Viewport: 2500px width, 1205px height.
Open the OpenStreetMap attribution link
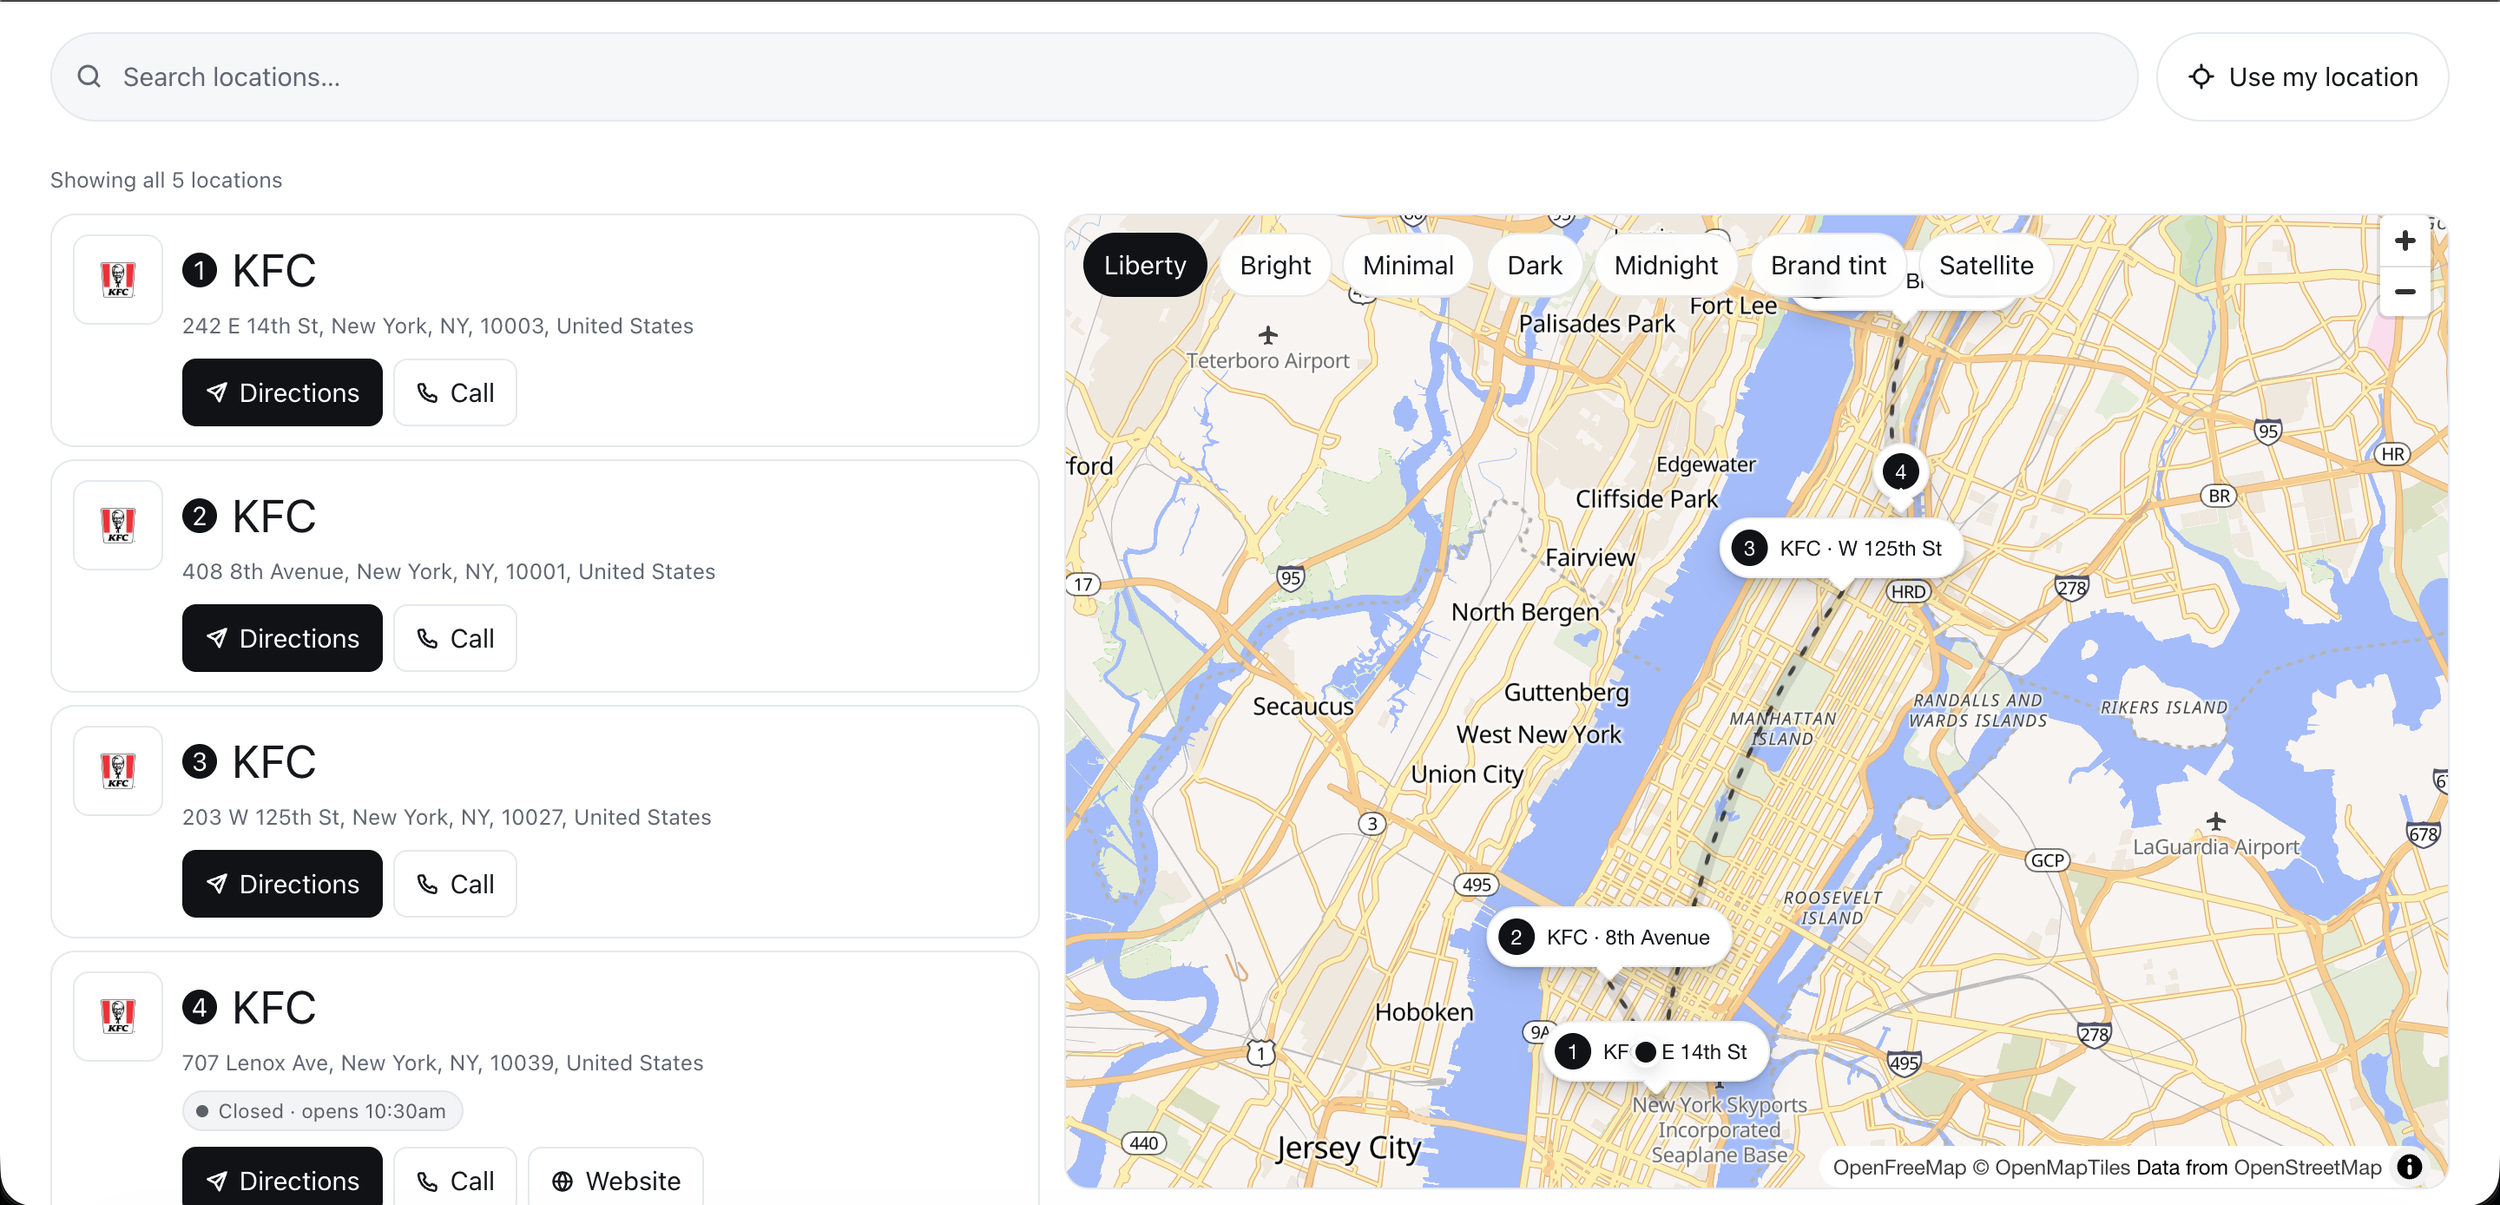click(2307, 1168)
